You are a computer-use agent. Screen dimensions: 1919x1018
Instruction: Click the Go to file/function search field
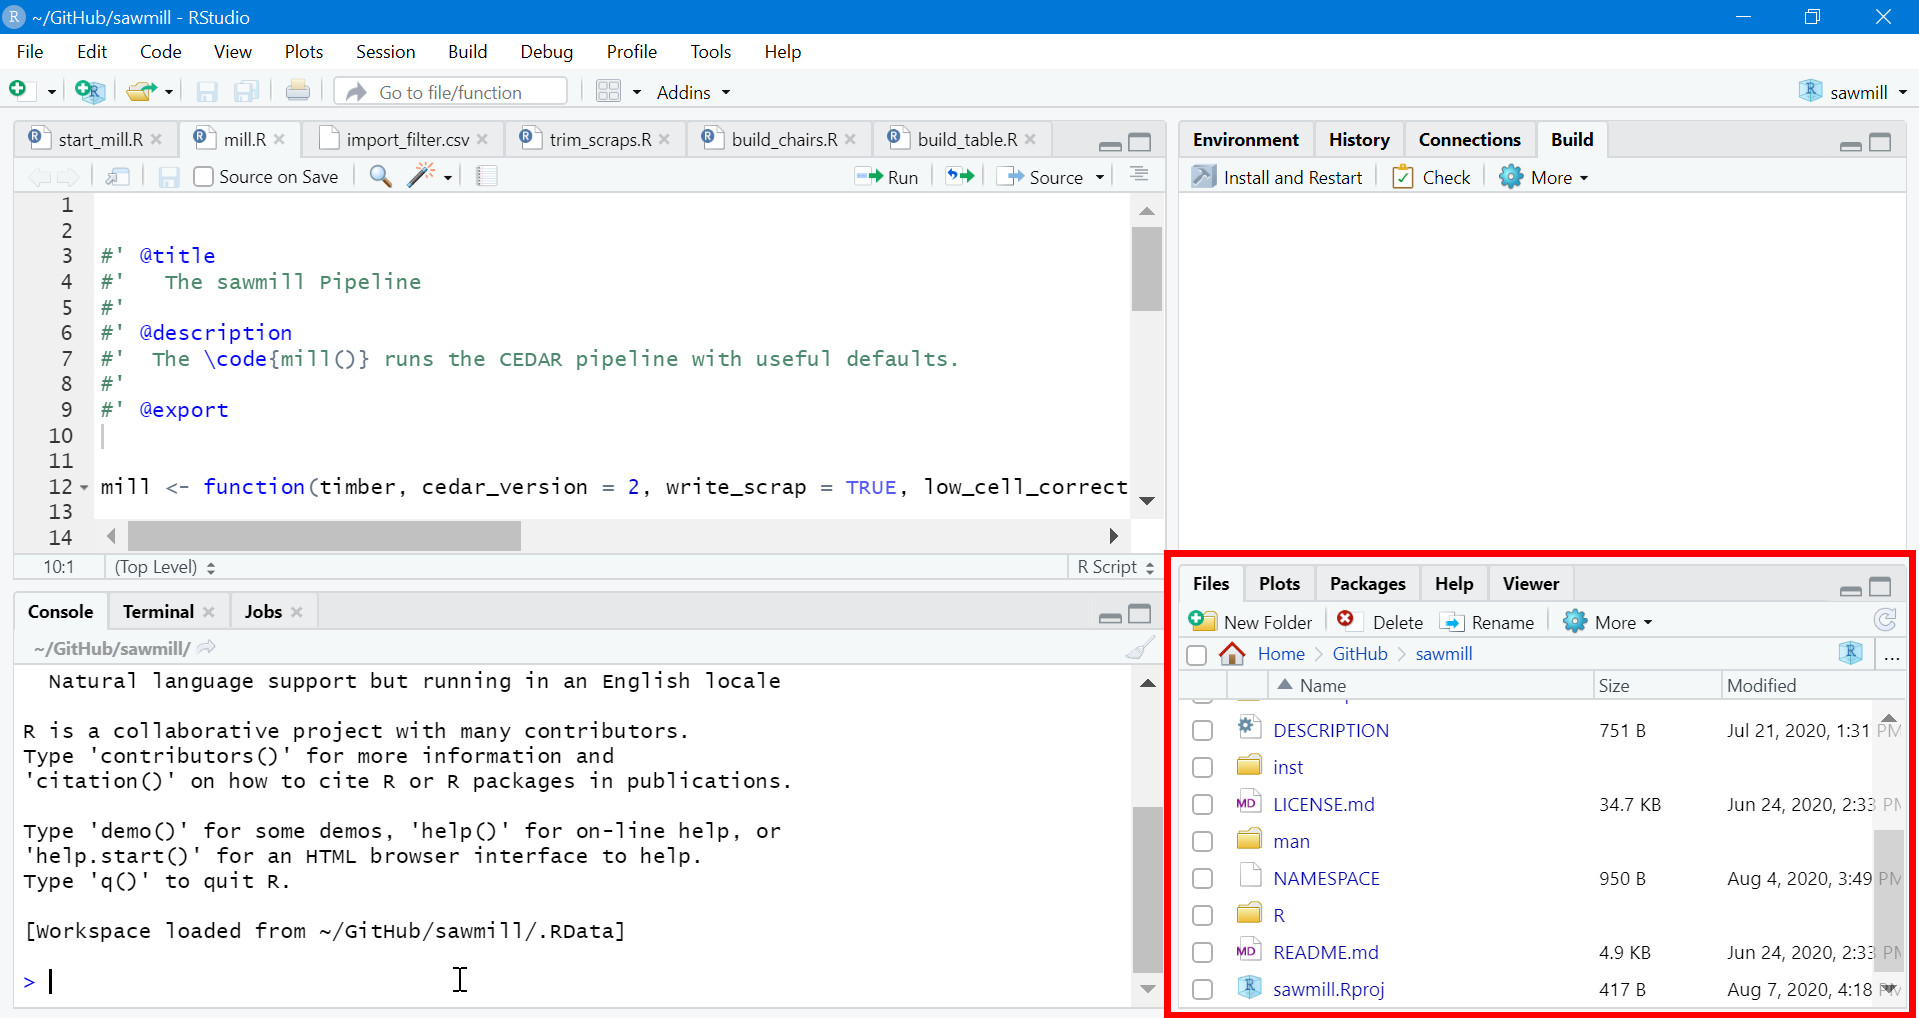(x=451, y=92)
